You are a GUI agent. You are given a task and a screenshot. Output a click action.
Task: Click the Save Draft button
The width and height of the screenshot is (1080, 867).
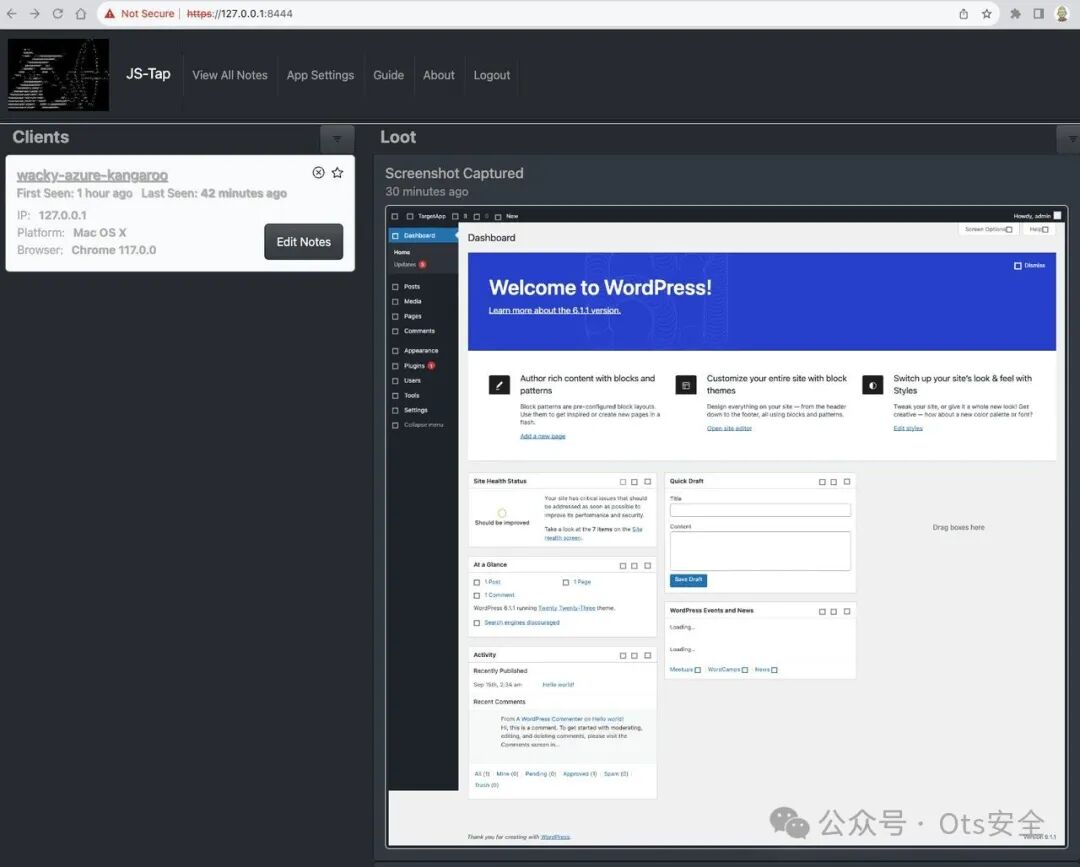point(688,580)
